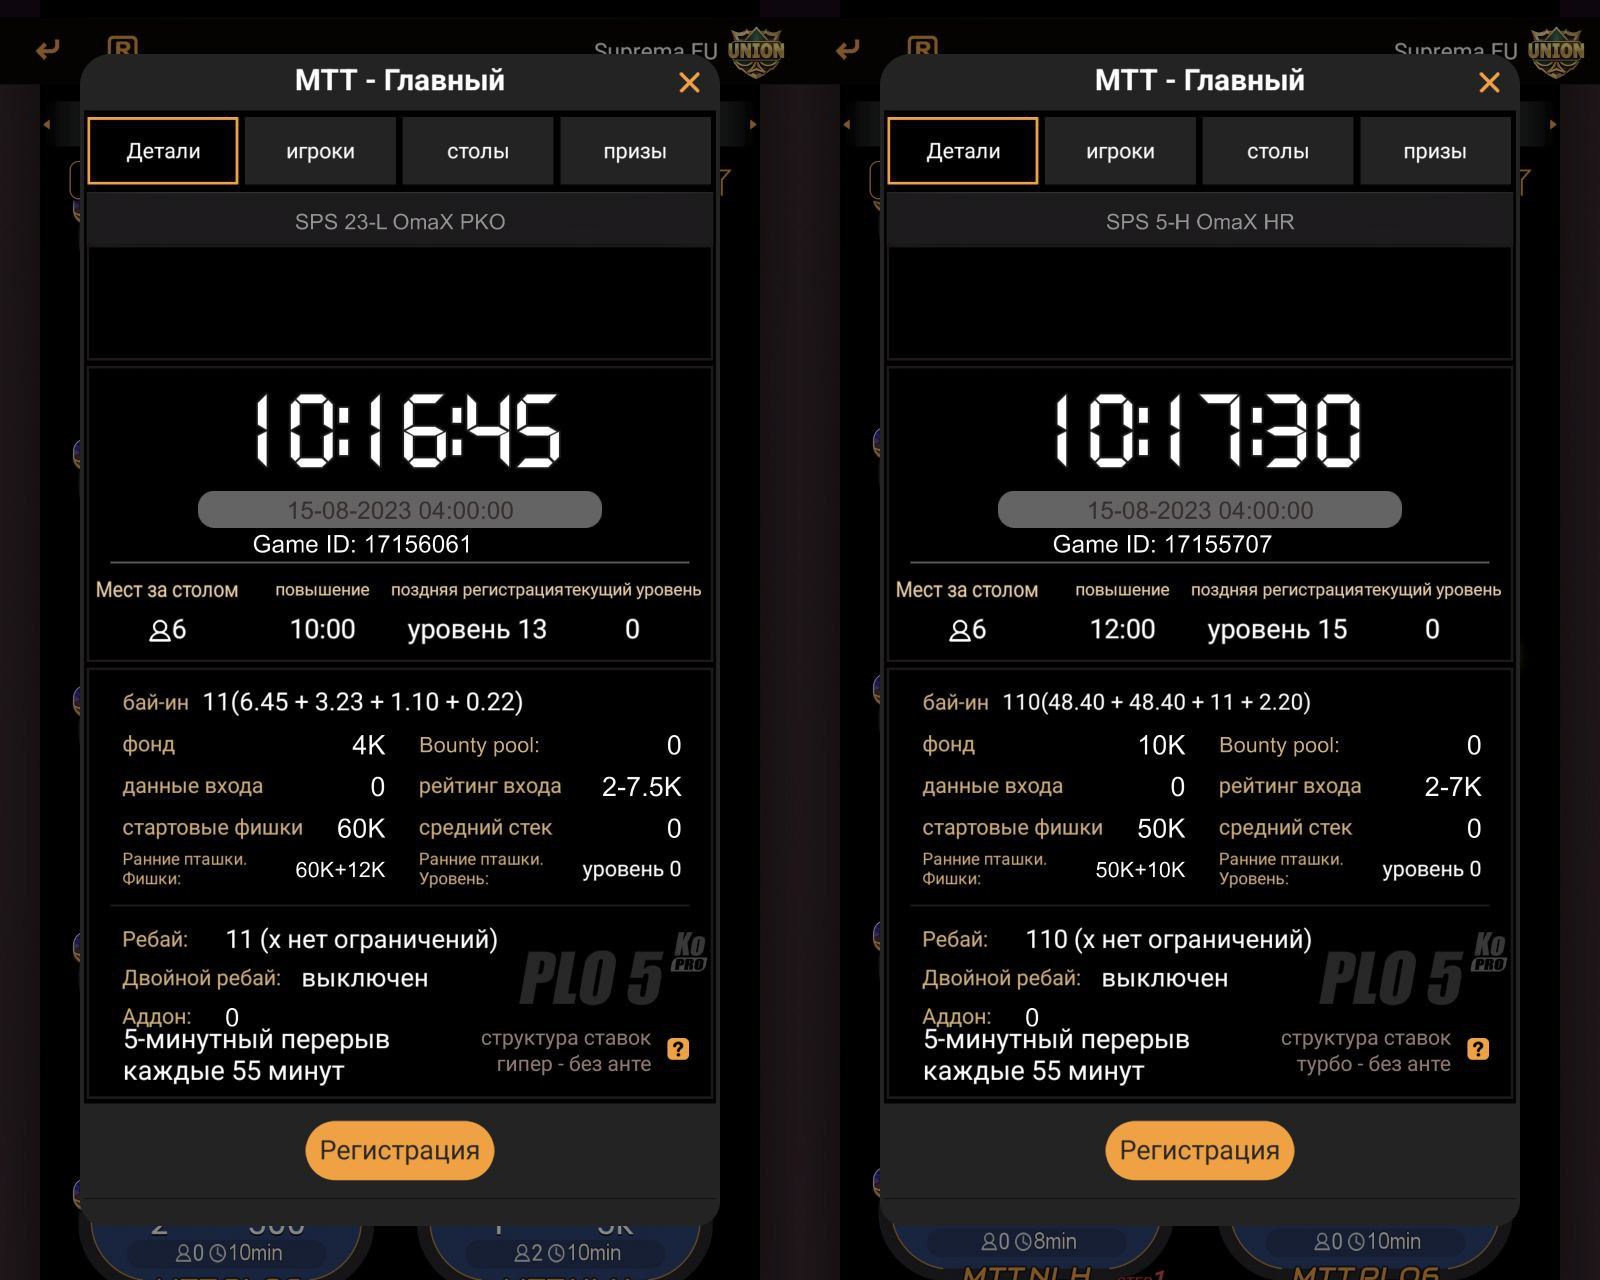Click left scroll arrow beside SPS 5-H tabs

(847, 125)
